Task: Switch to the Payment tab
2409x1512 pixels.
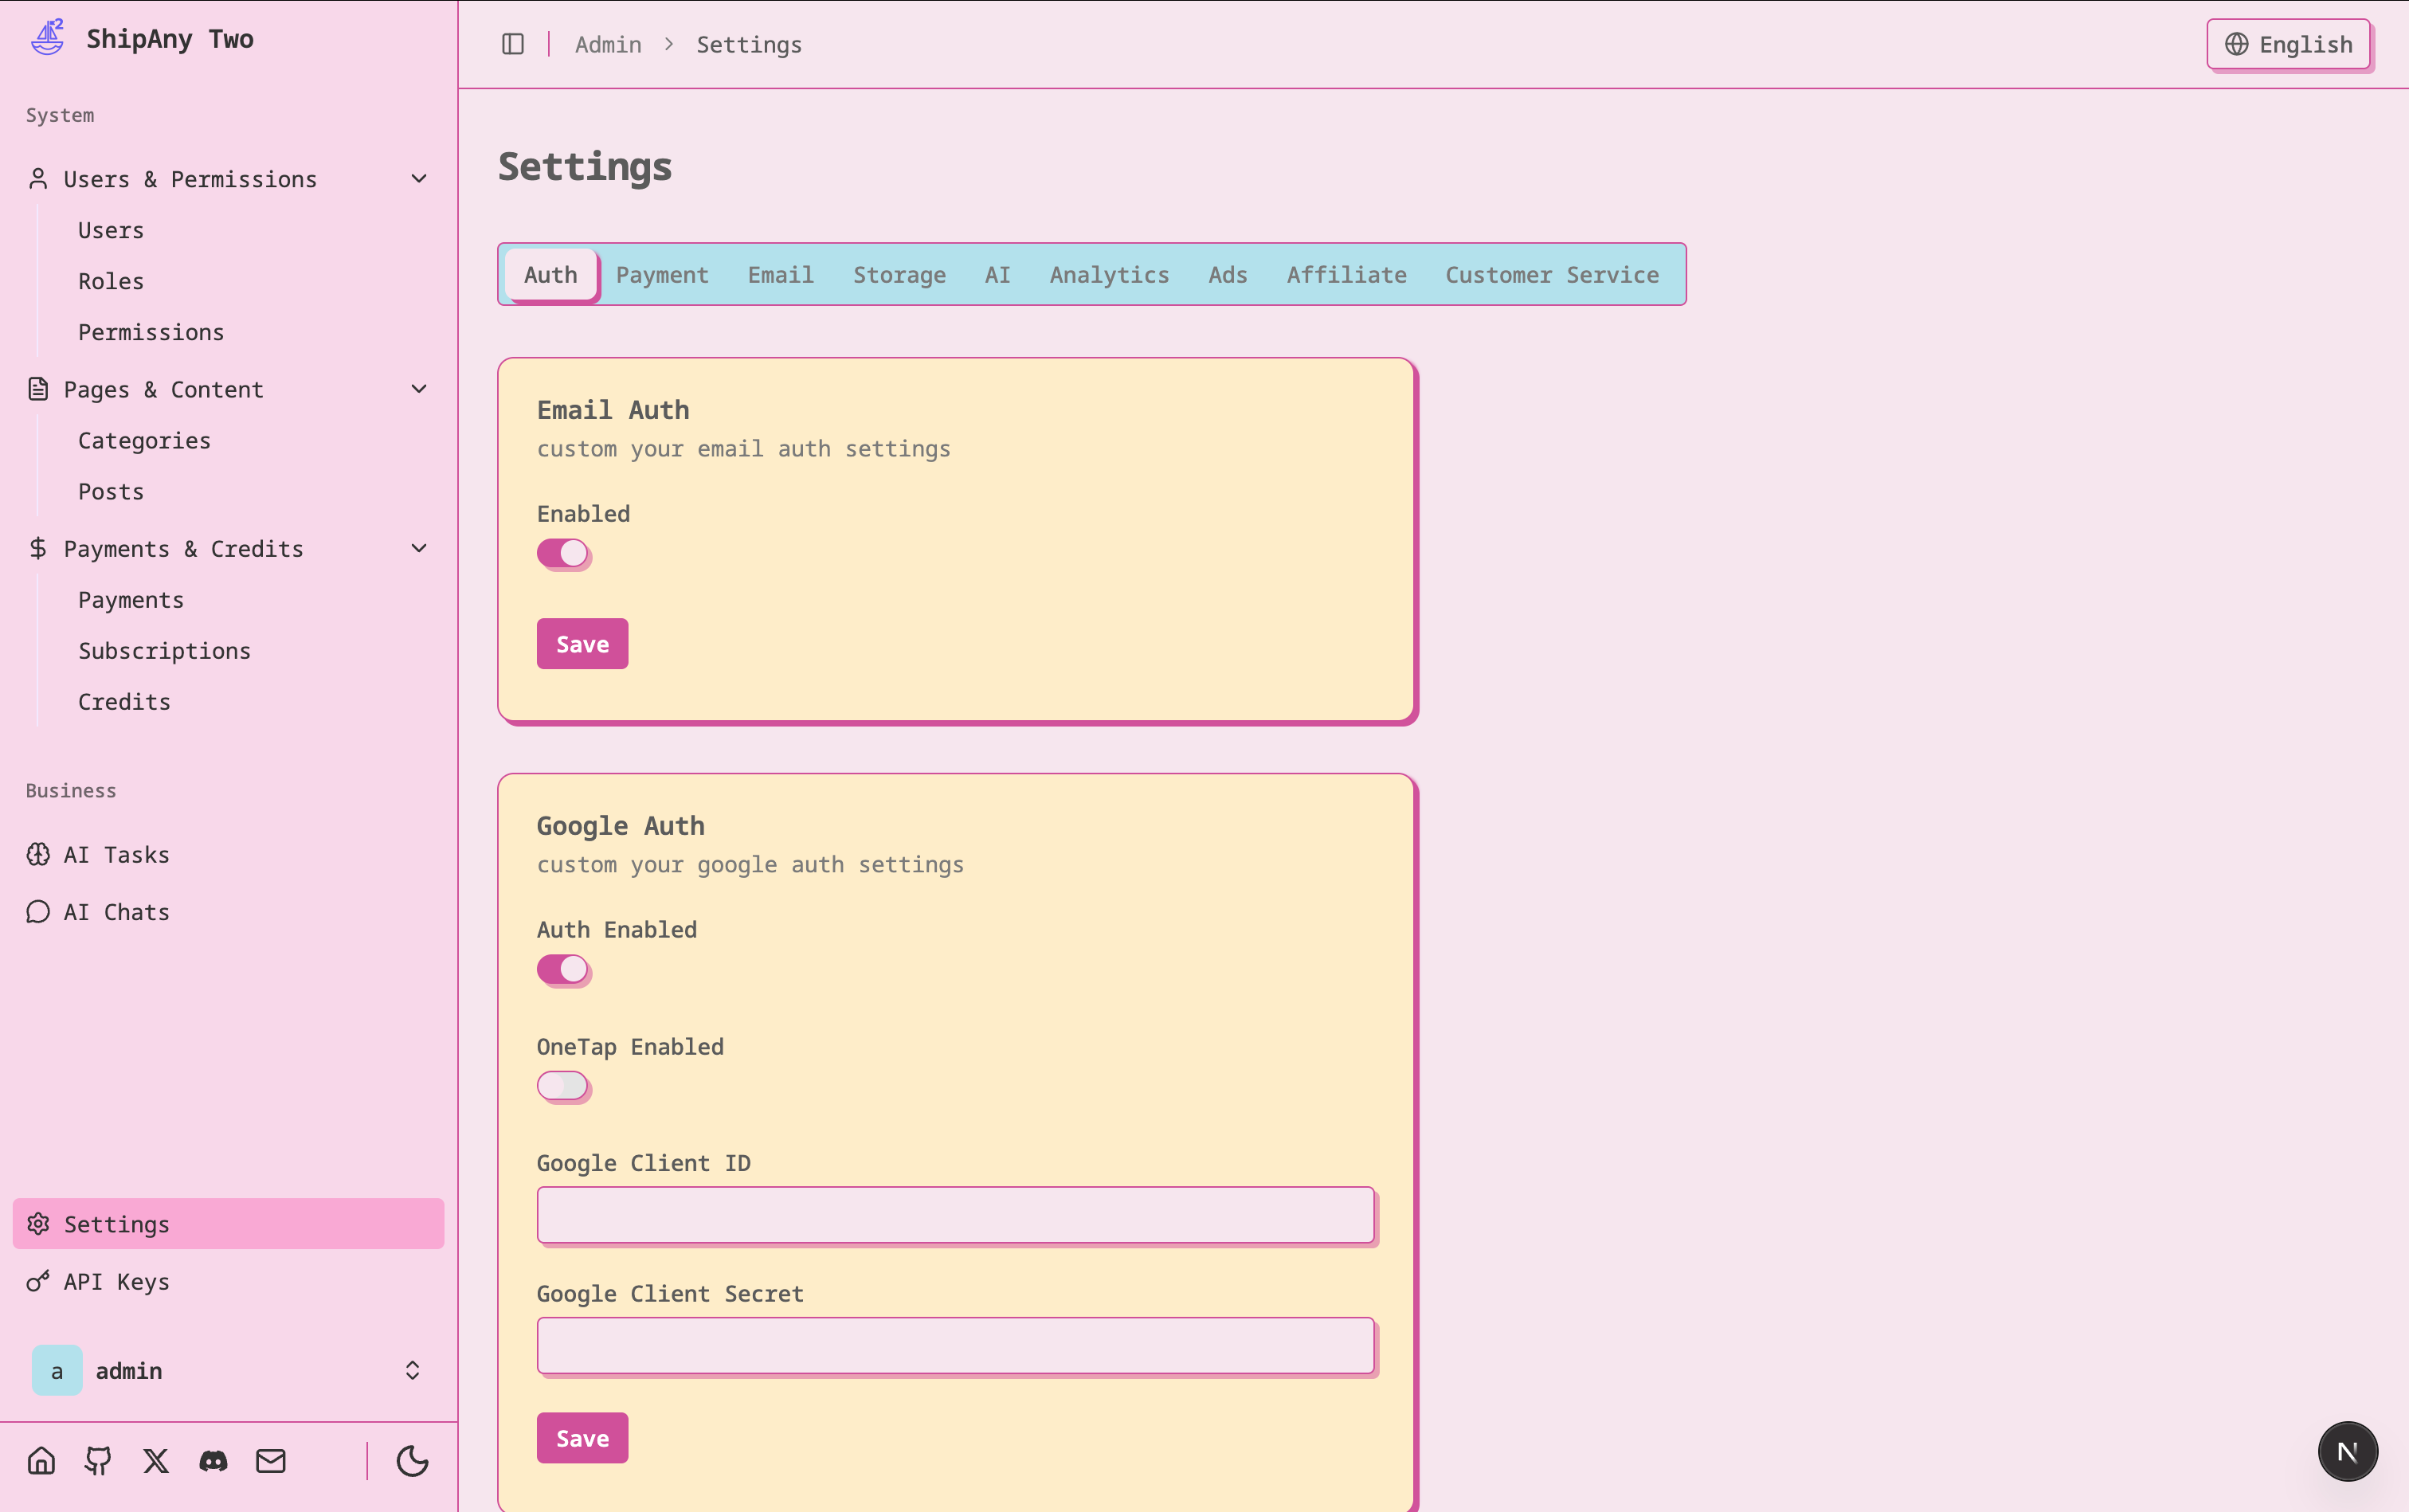Action: (662, 275)
